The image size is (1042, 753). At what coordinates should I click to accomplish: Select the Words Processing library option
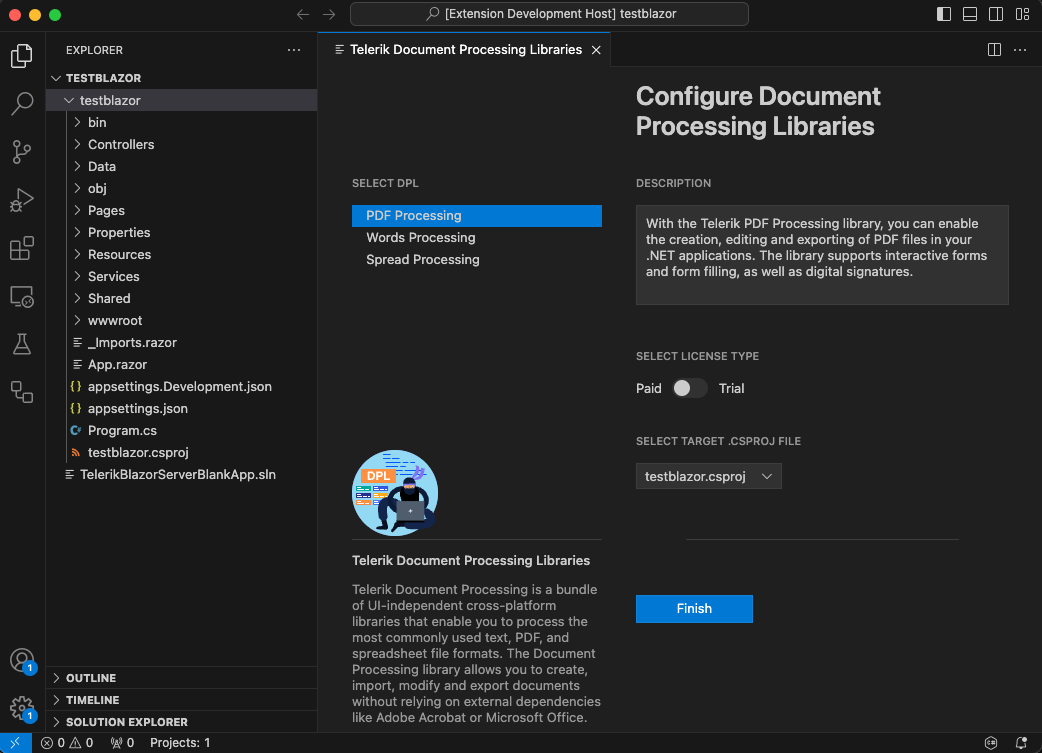coord(476,237)
